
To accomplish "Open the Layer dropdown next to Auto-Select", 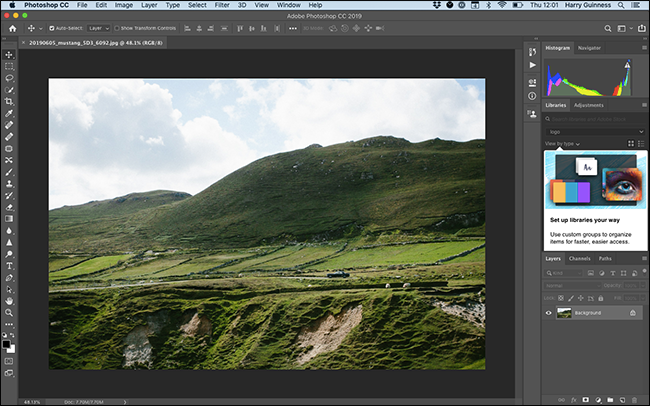I will [x=100, y=29].
